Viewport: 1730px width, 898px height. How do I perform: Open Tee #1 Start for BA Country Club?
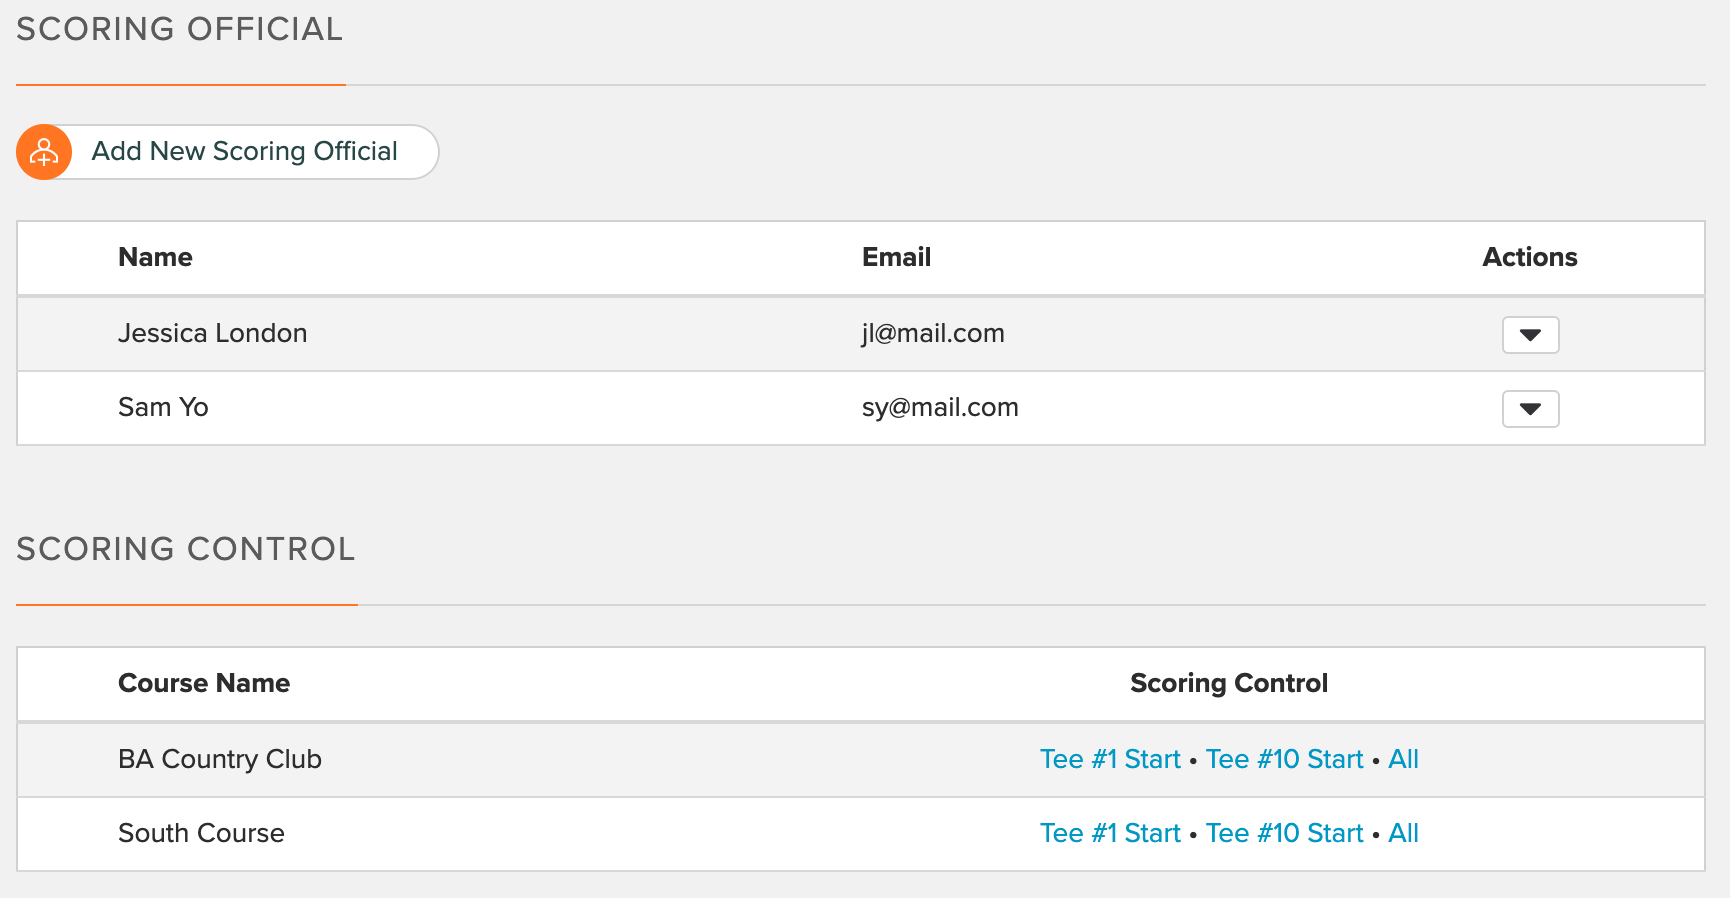pos(1110,759)
